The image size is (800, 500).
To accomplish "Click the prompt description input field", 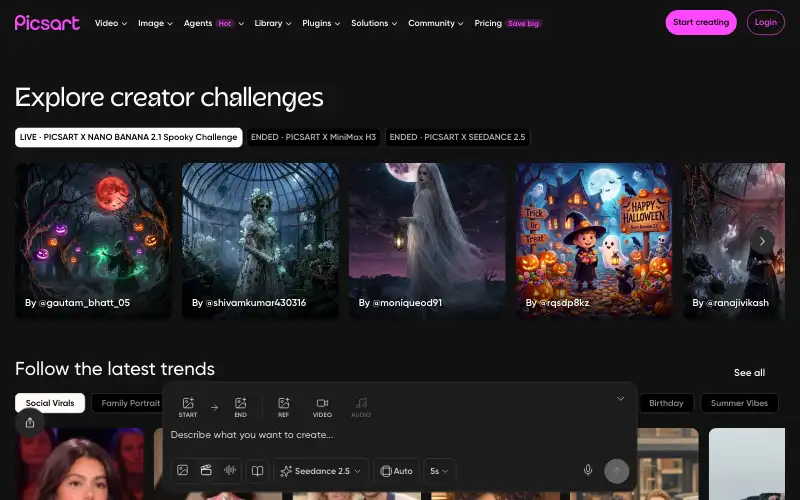I will coord(398,435).
